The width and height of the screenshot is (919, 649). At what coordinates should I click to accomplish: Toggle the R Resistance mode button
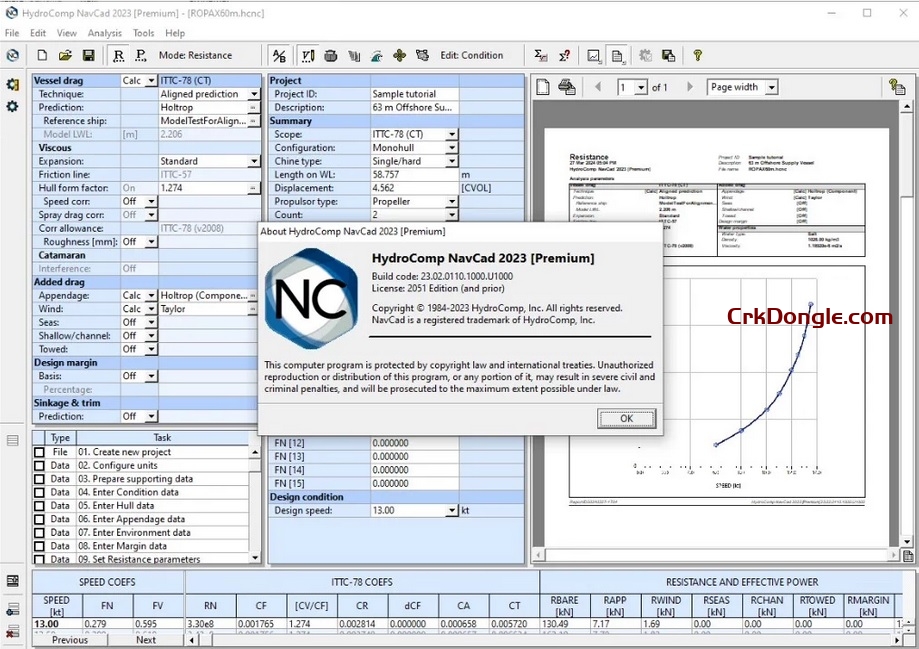click(120, 55)
